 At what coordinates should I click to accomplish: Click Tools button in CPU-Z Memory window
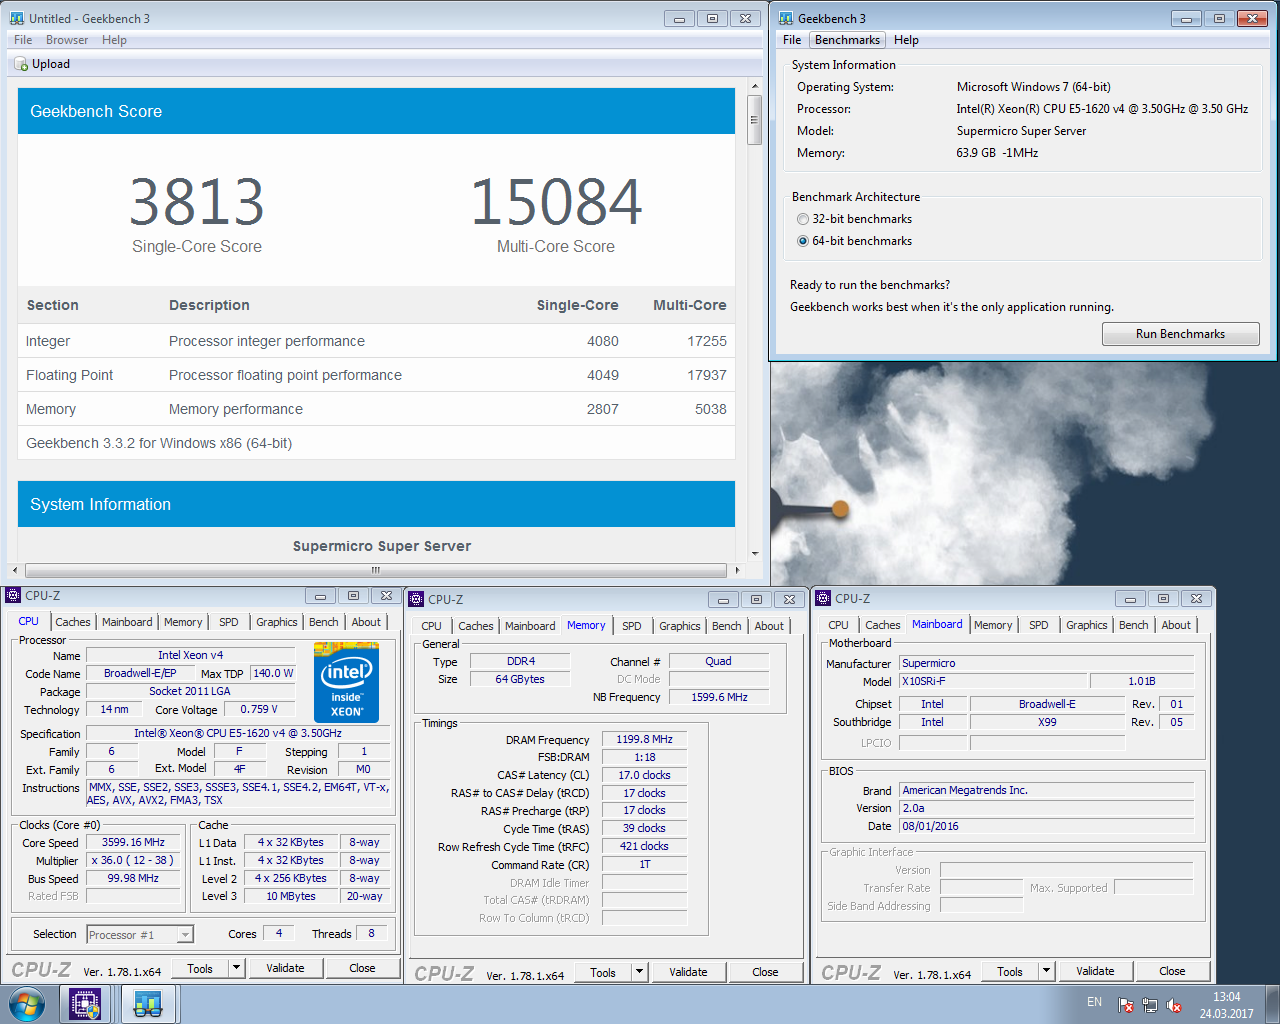click(x=603, y=972)
